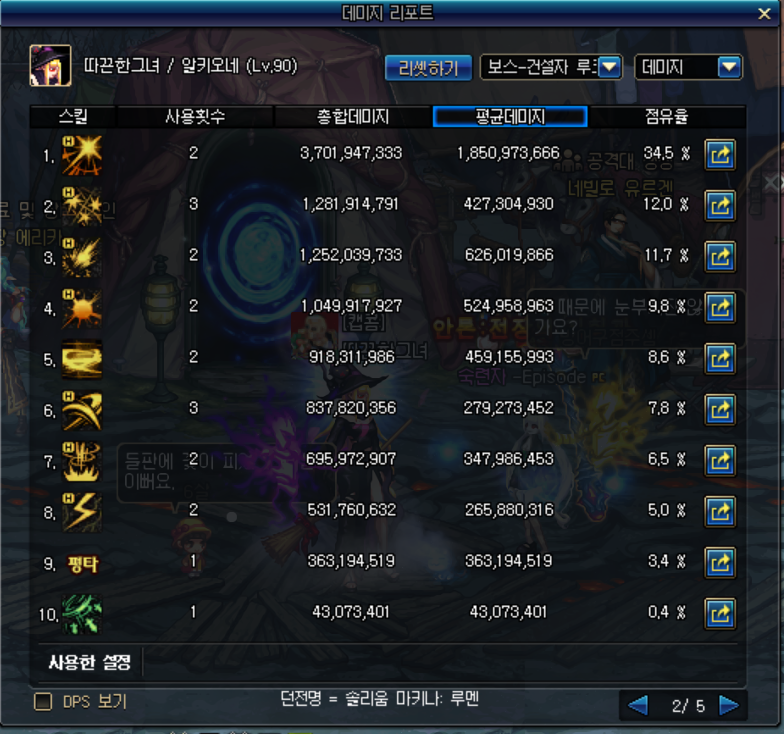This screenshot has height=734, width=784.
Task: Go to previous page arrow
Action: coord(638,706)
